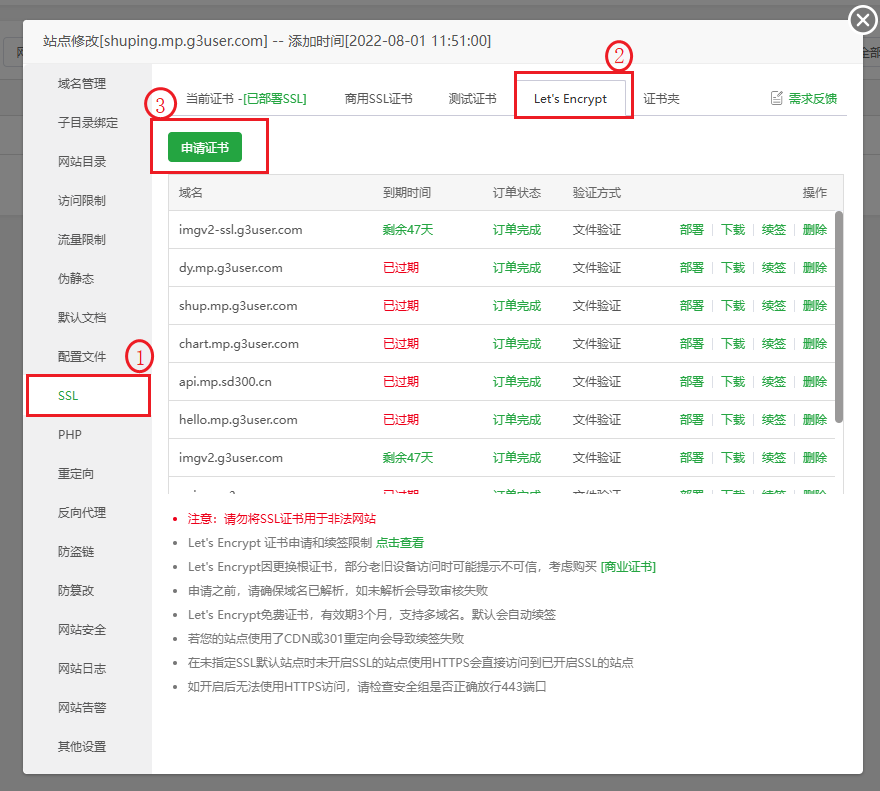Delete chart.mp.g3user.com certificate
This screenshot has width=880, height=791.
[x=814, y=344]
